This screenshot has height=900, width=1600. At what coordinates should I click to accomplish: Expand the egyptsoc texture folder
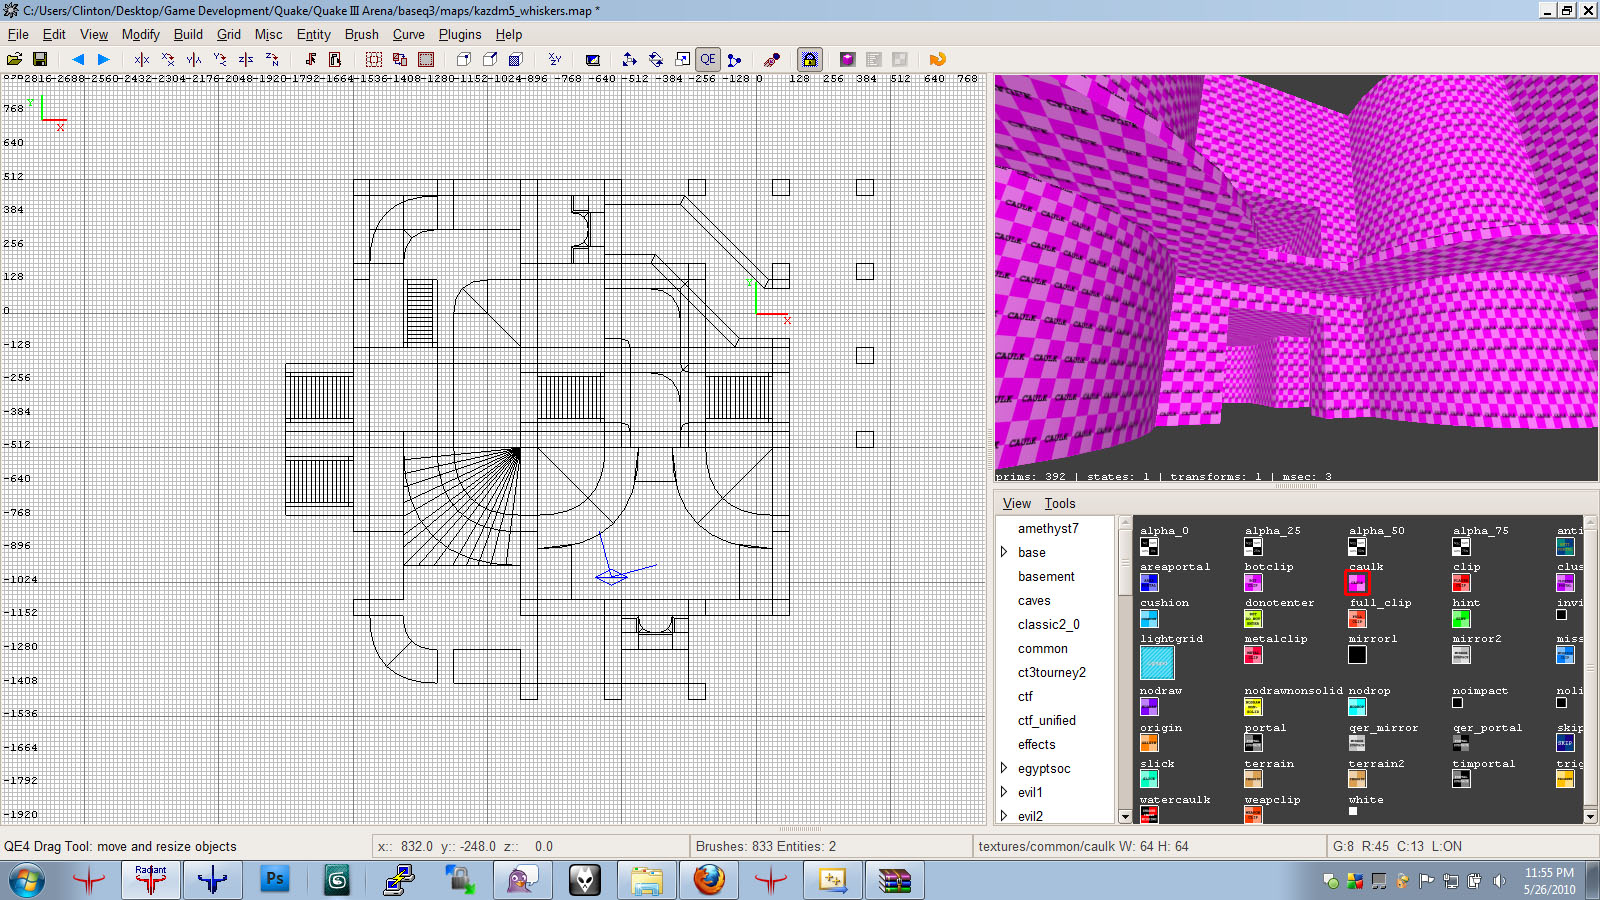pos(1004,768)
